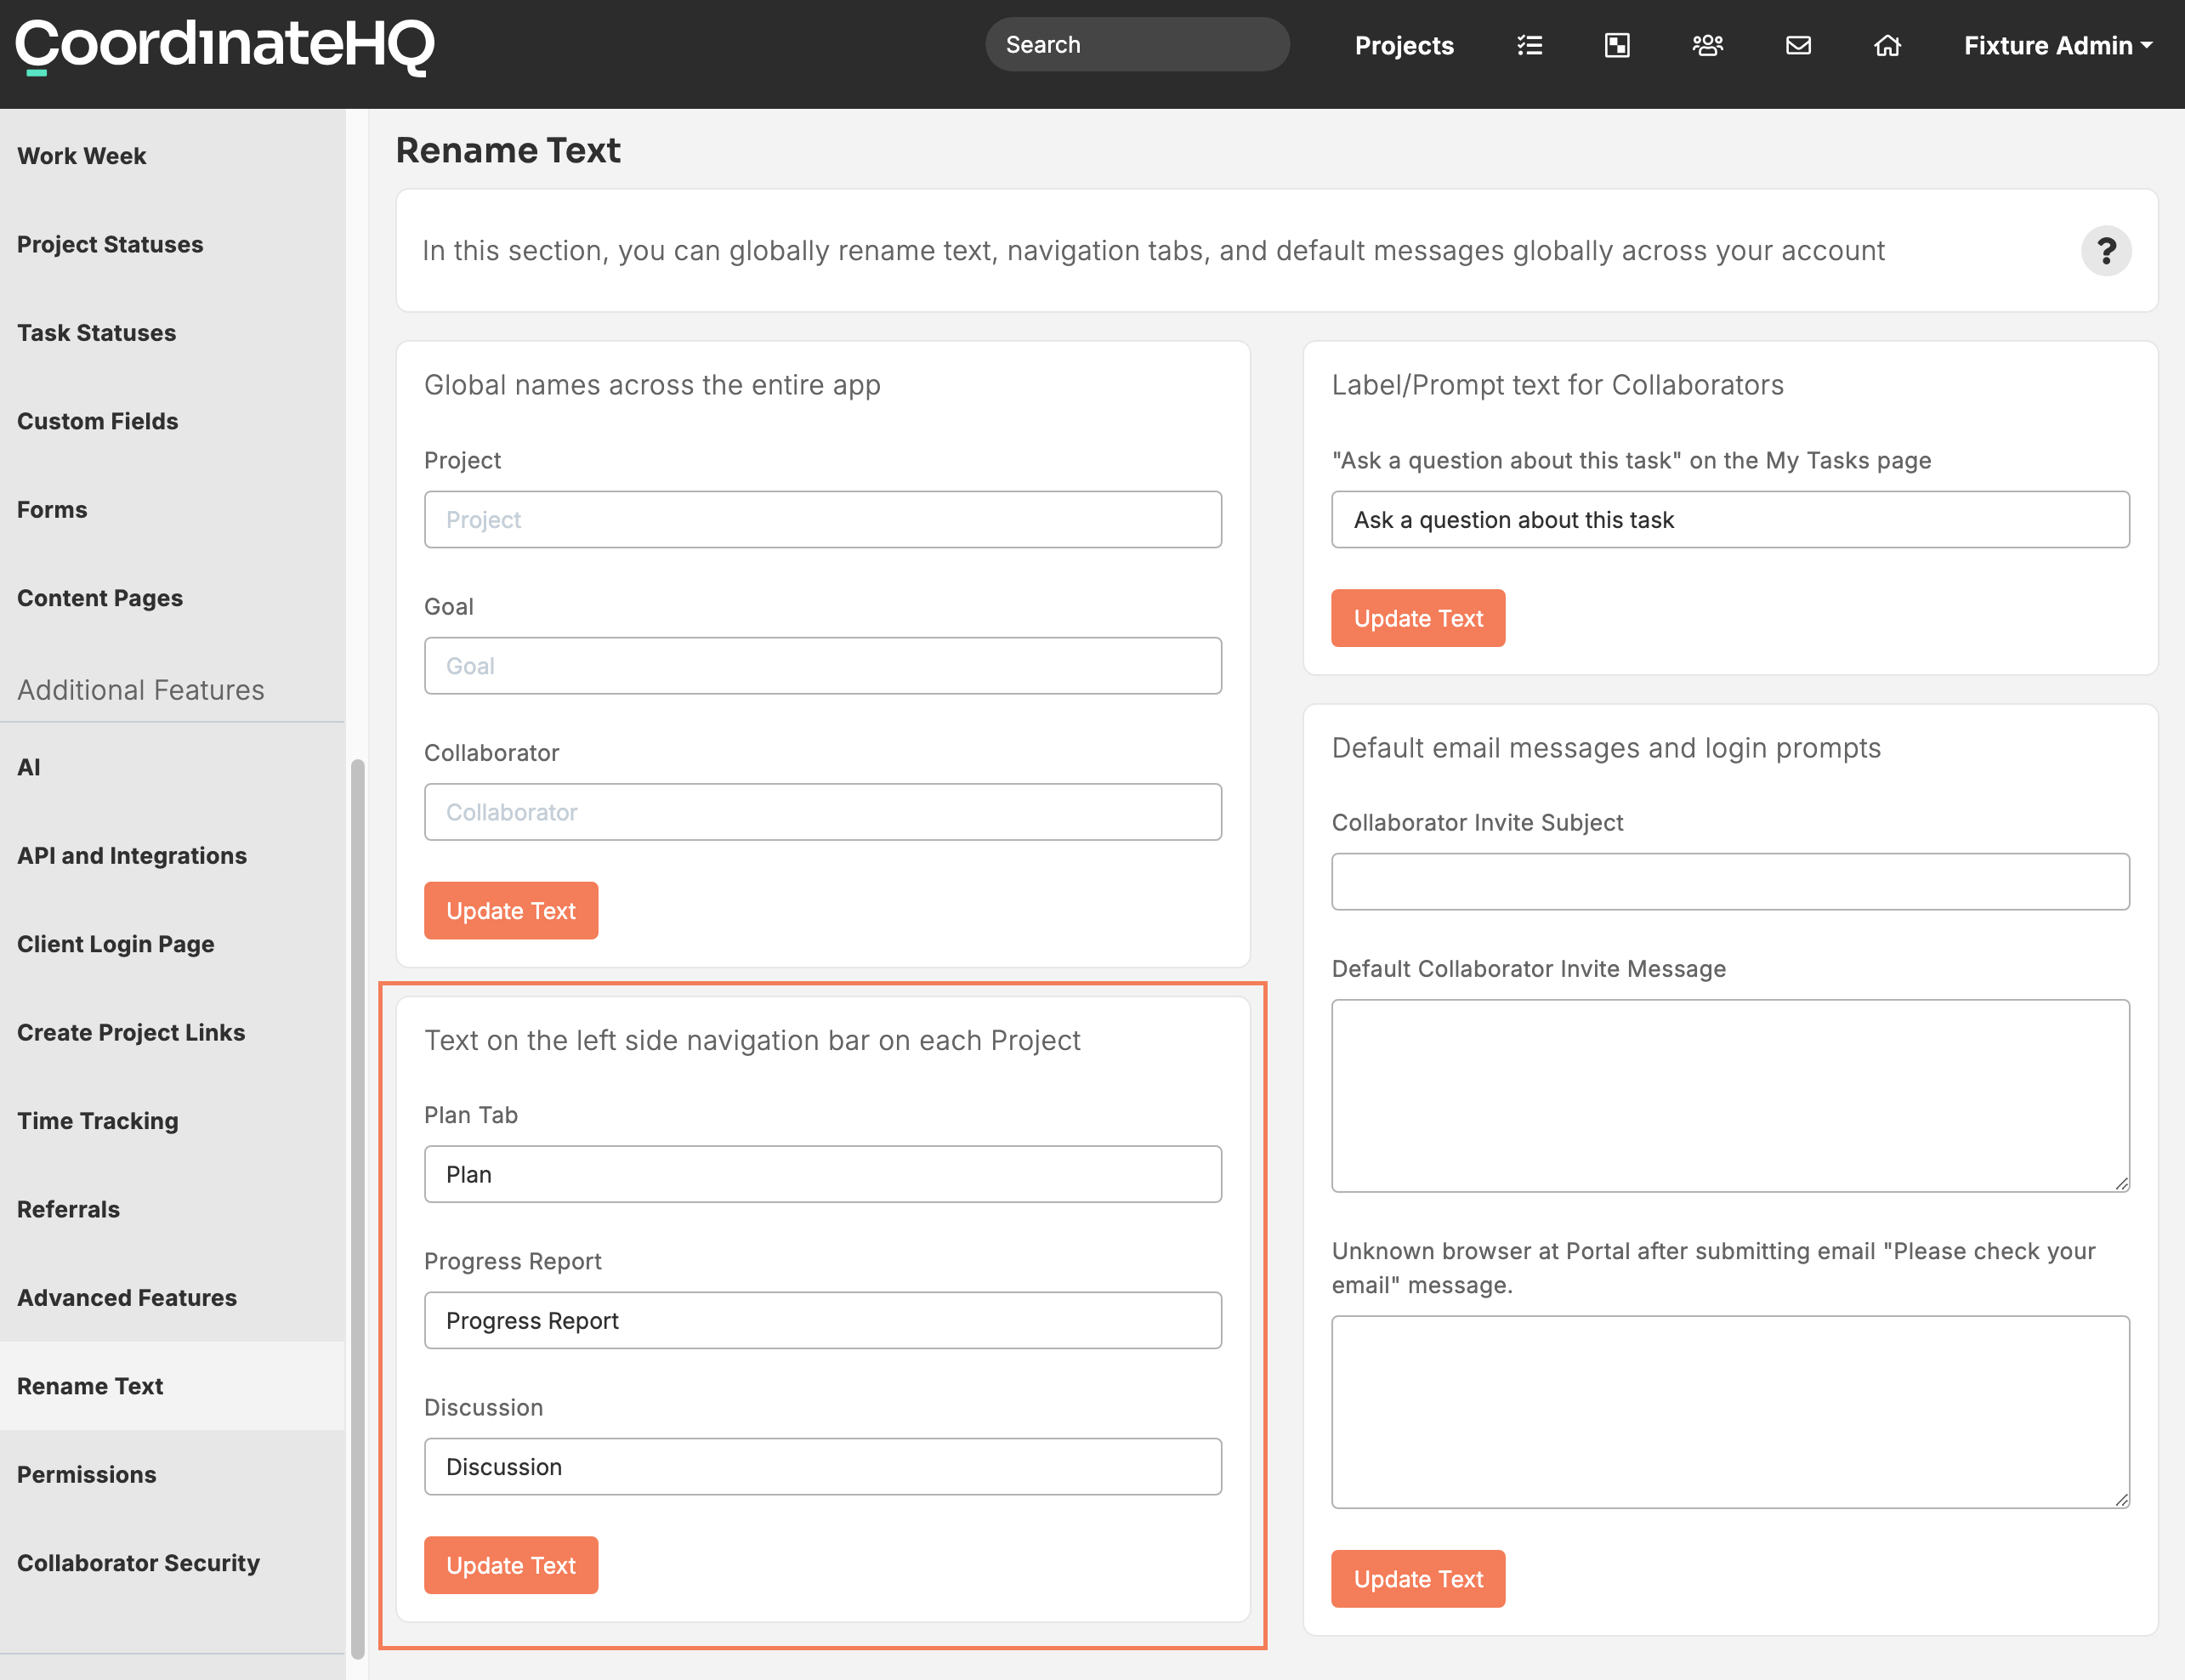Open Time Tracking settings
Screen dimensions: 2185x1680
(x=172, y=1121)
